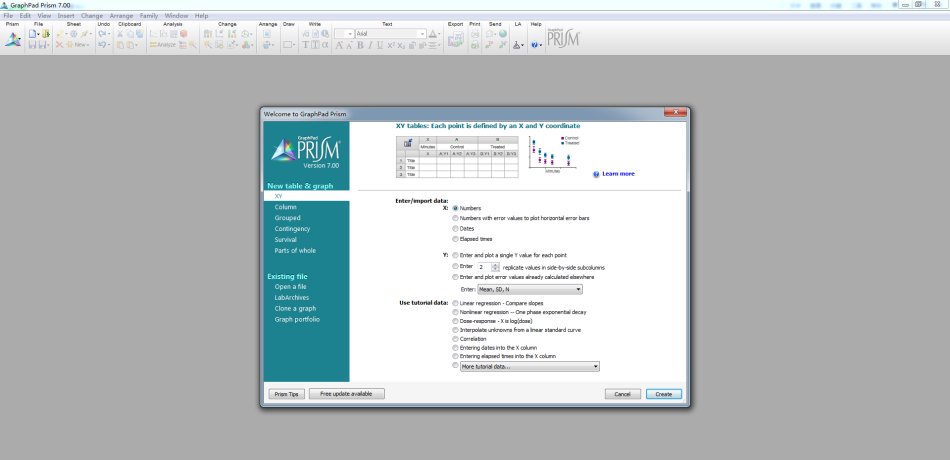Click the Save file icon in toolbar
This screenshot has height=460, width=950.
(32, 45)
